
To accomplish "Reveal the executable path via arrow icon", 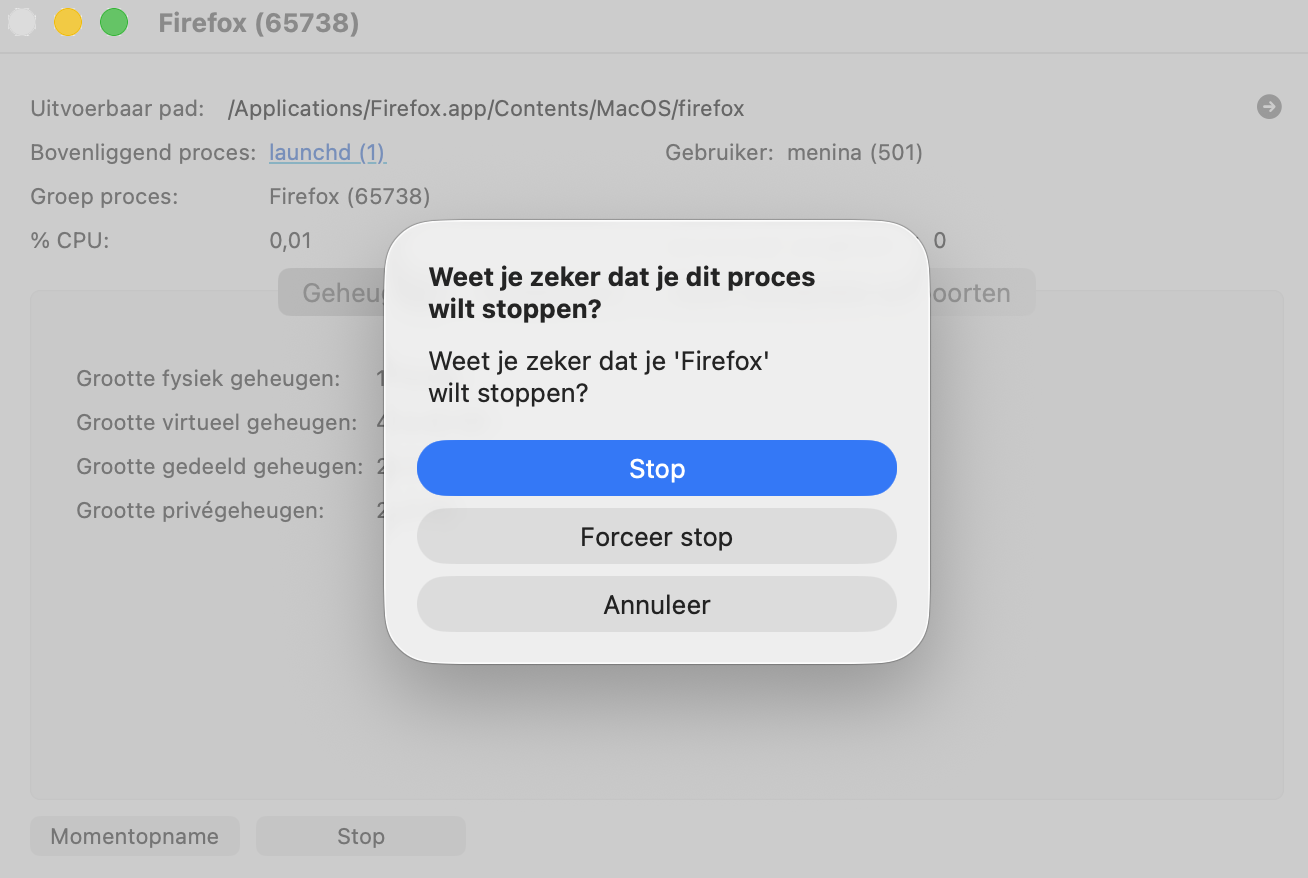I will (x=1269, y=107).
